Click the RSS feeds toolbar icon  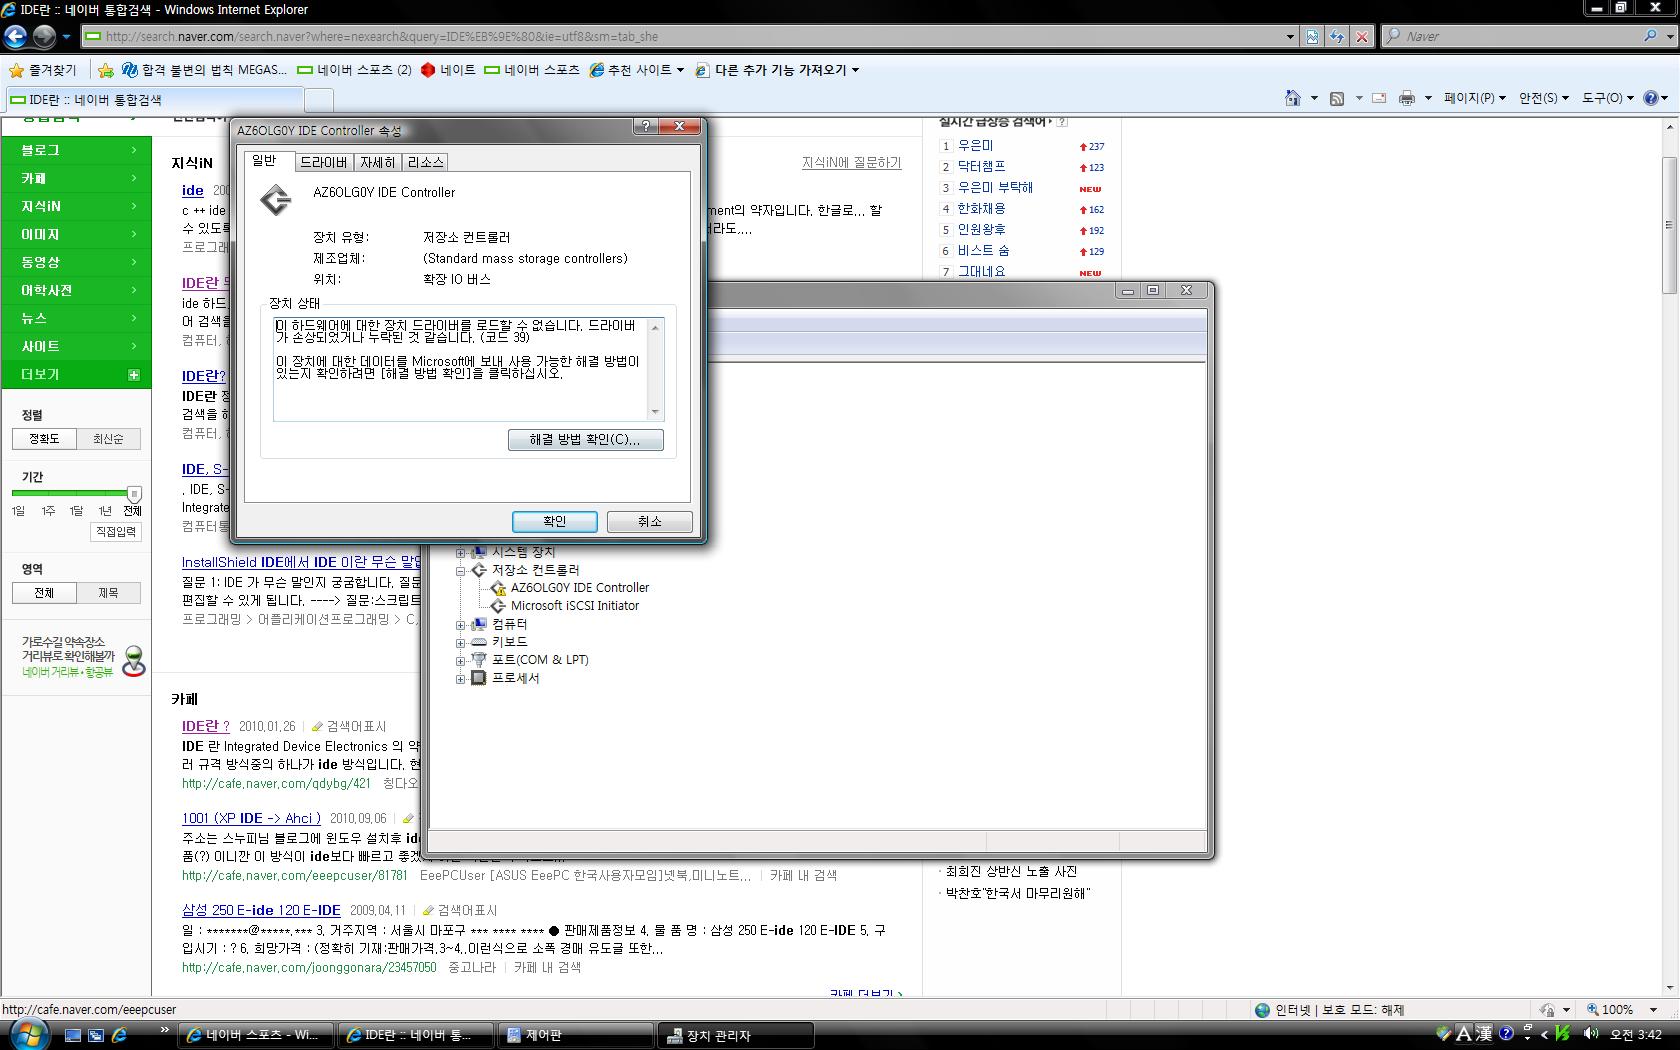(1337, 98)
